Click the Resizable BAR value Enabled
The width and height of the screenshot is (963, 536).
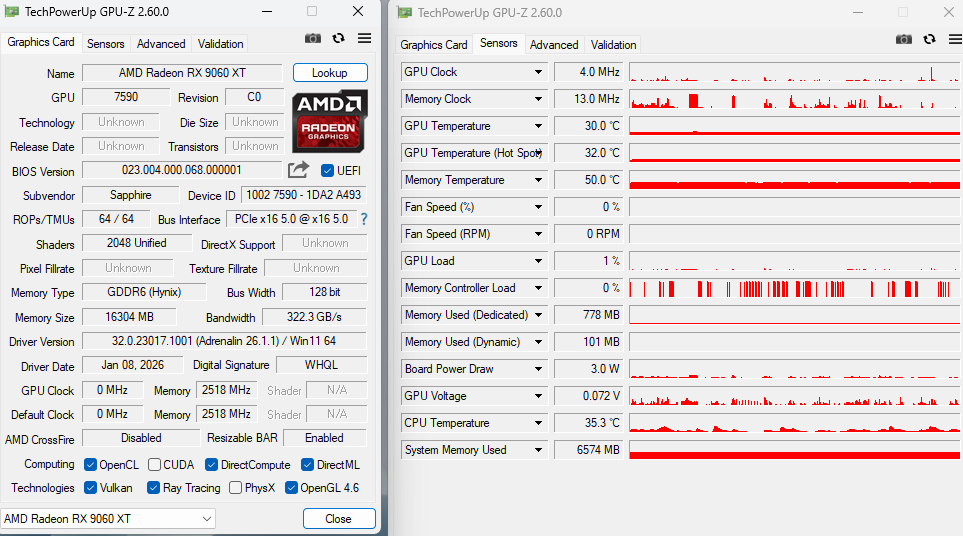(324, 438)
